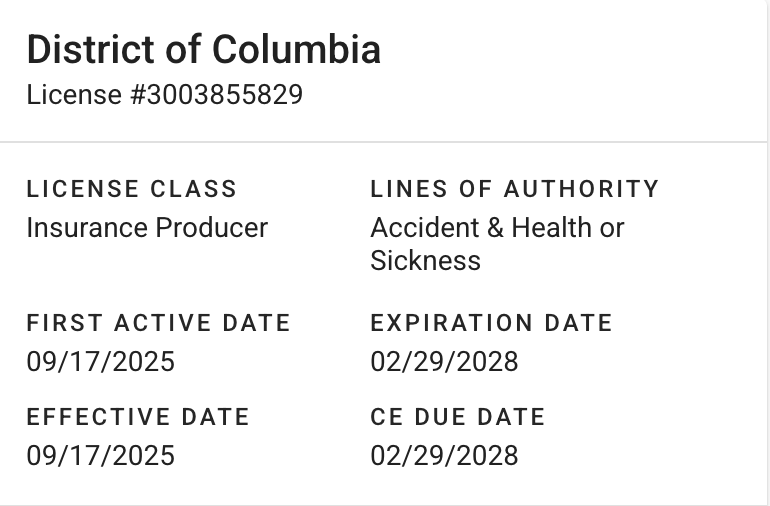Select the date under EXPIRATION DATE
The width and height of the screenshot is (770, 506).
444,361
